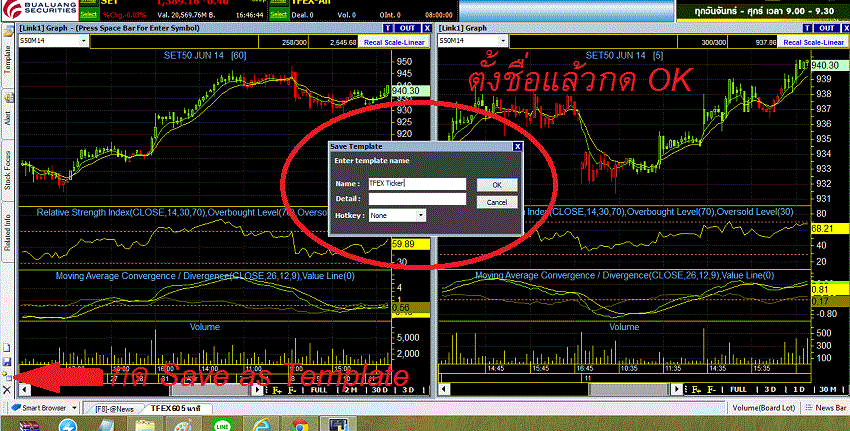Click the F- zoom icon on left graph

292,390
